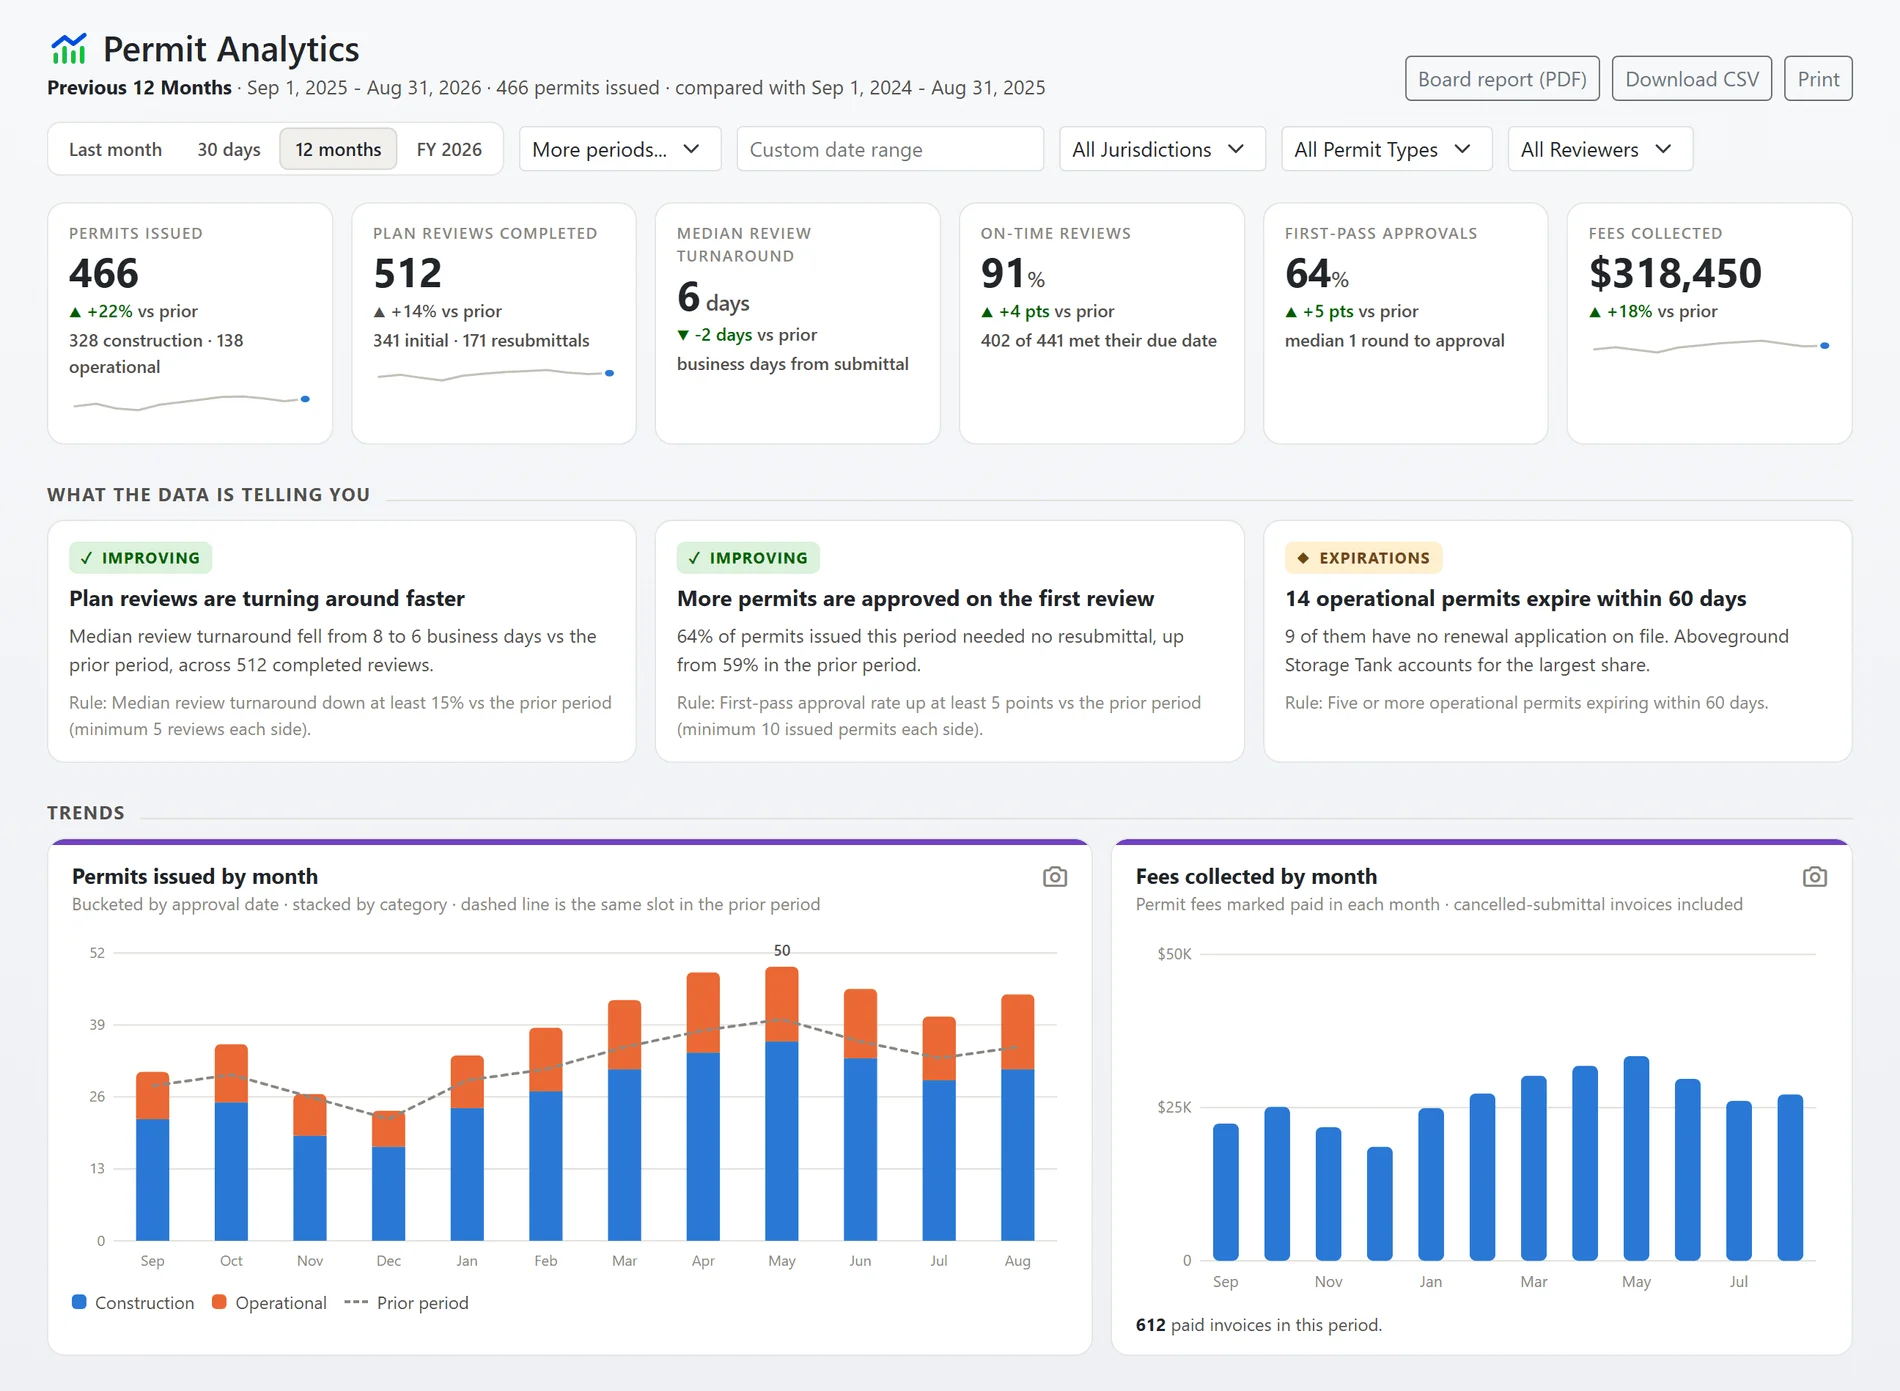This screenshot has width=1900, height=1391.
Task: Toggle the Operational legend entry
Action: click(269, 1302)
